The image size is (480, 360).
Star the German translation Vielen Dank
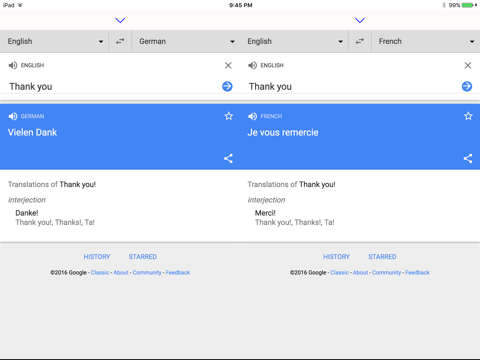click(x=229, y=116)
